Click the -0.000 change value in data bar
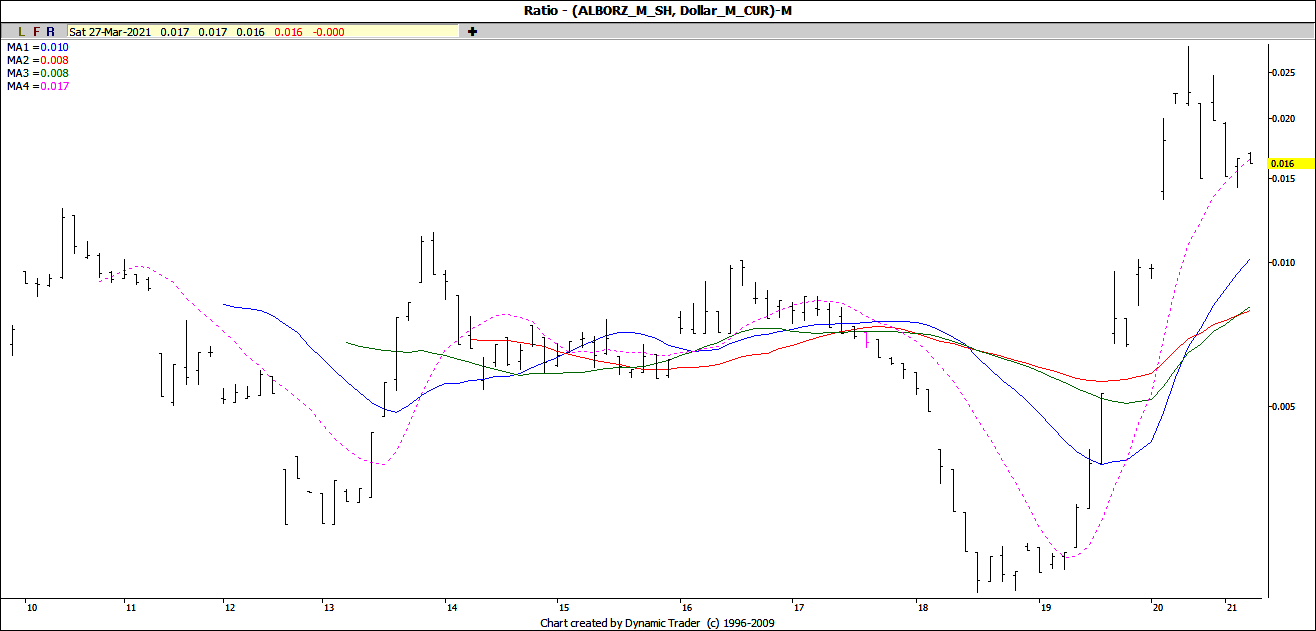 (328, 32)
